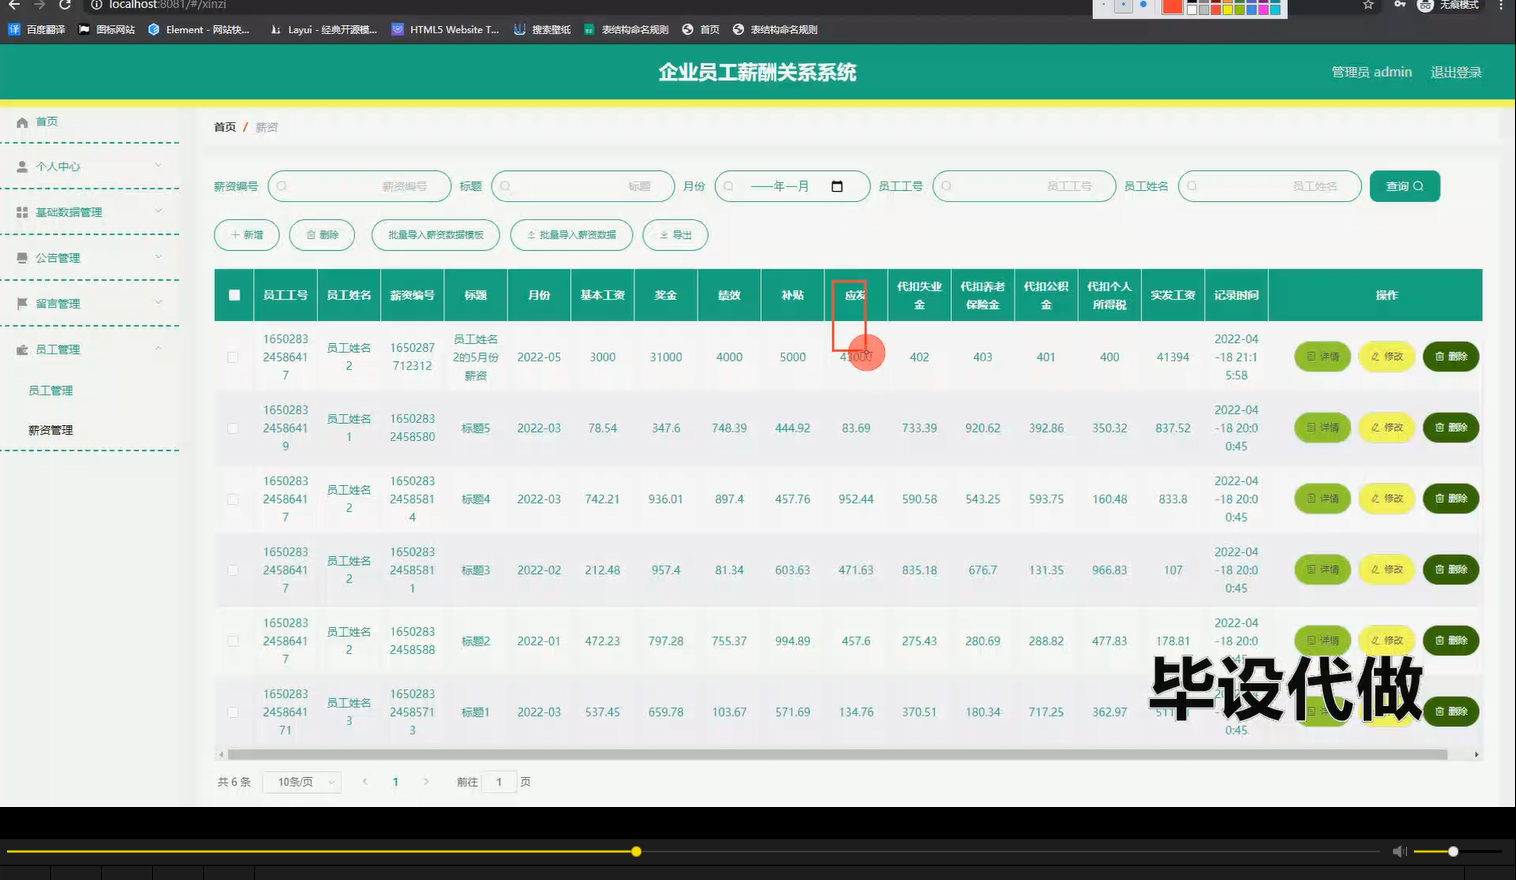Click the toolbar 删除 button beside 新增
This screenshot has width=1516, height=880.
[x=322, y=235]
